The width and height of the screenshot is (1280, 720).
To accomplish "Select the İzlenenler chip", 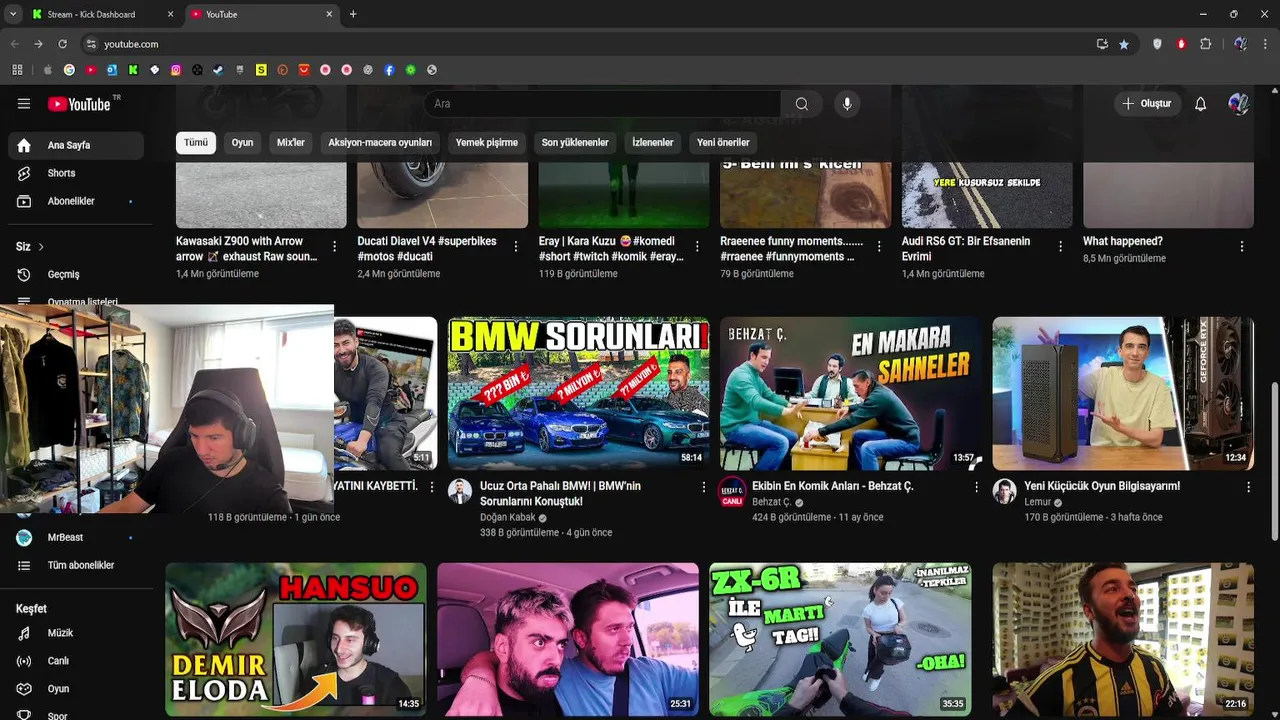I will point(652,142).
